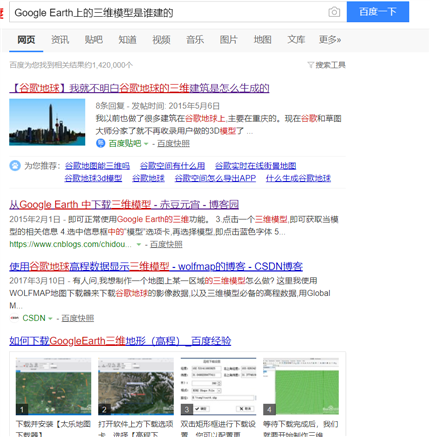Open the 贴吧 tab
Image resolution: width=430 pixels, height=437 pixels.
[94, 40]
